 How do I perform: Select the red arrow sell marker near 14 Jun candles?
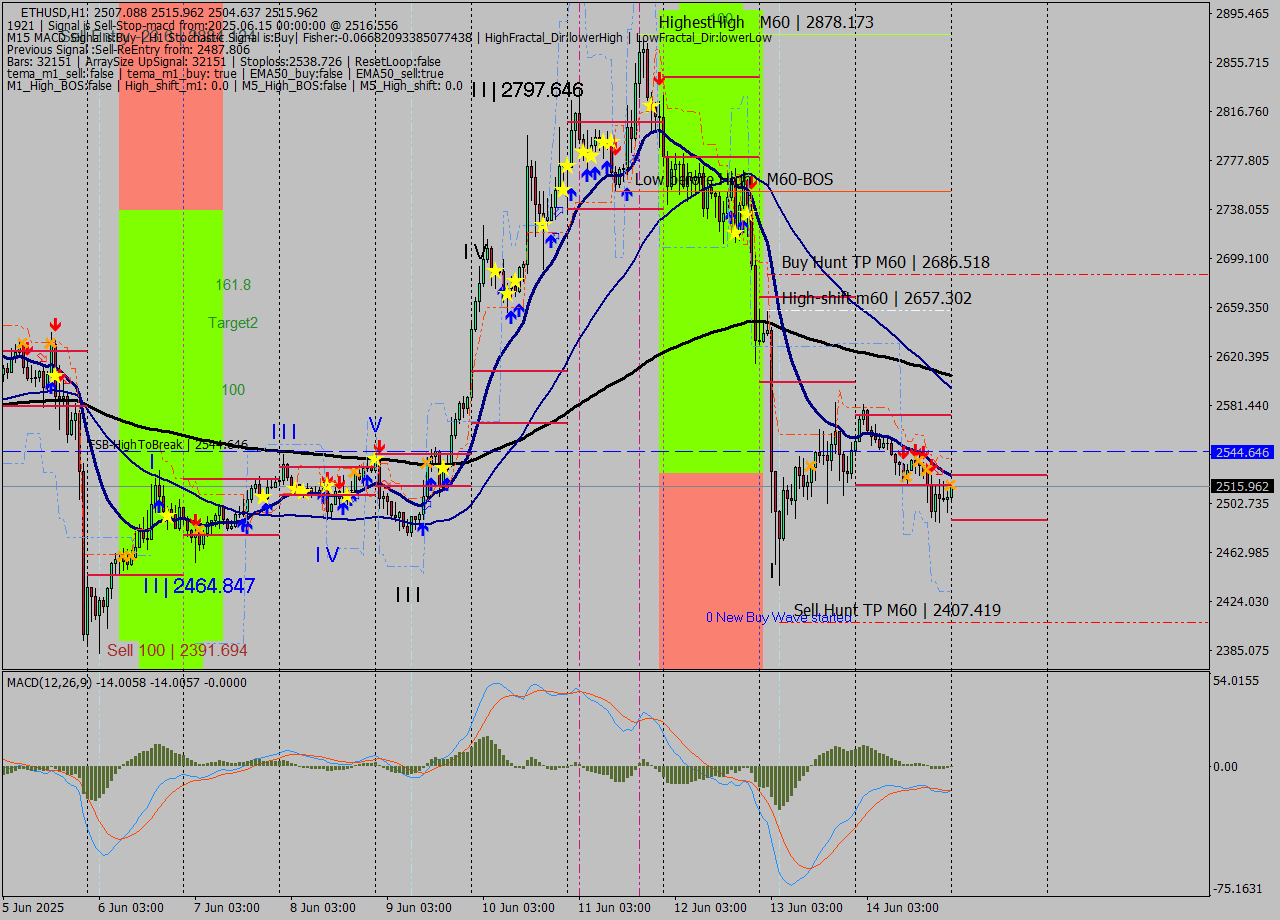point(905,452)
